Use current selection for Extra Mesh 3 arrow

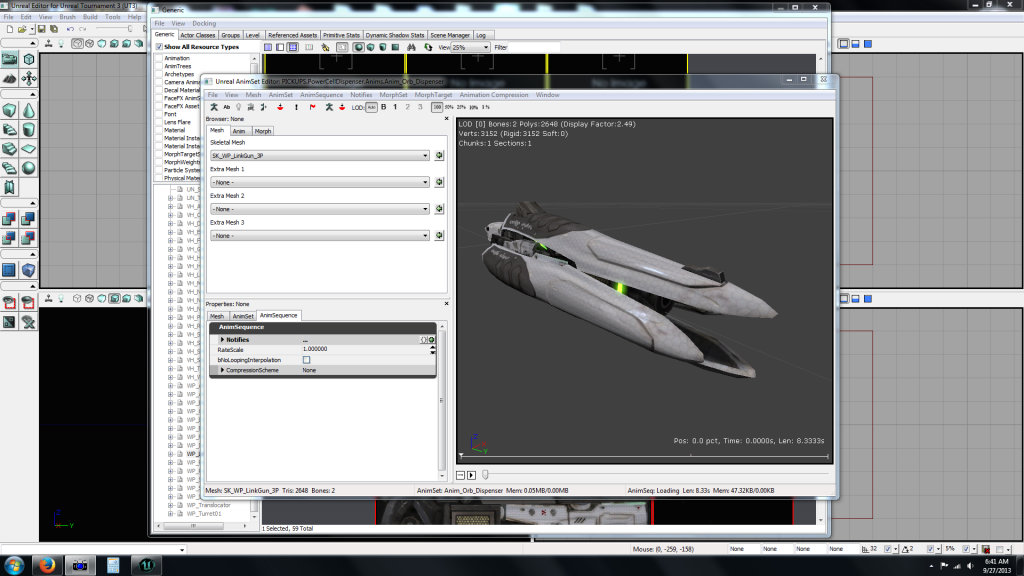[439, 235]
